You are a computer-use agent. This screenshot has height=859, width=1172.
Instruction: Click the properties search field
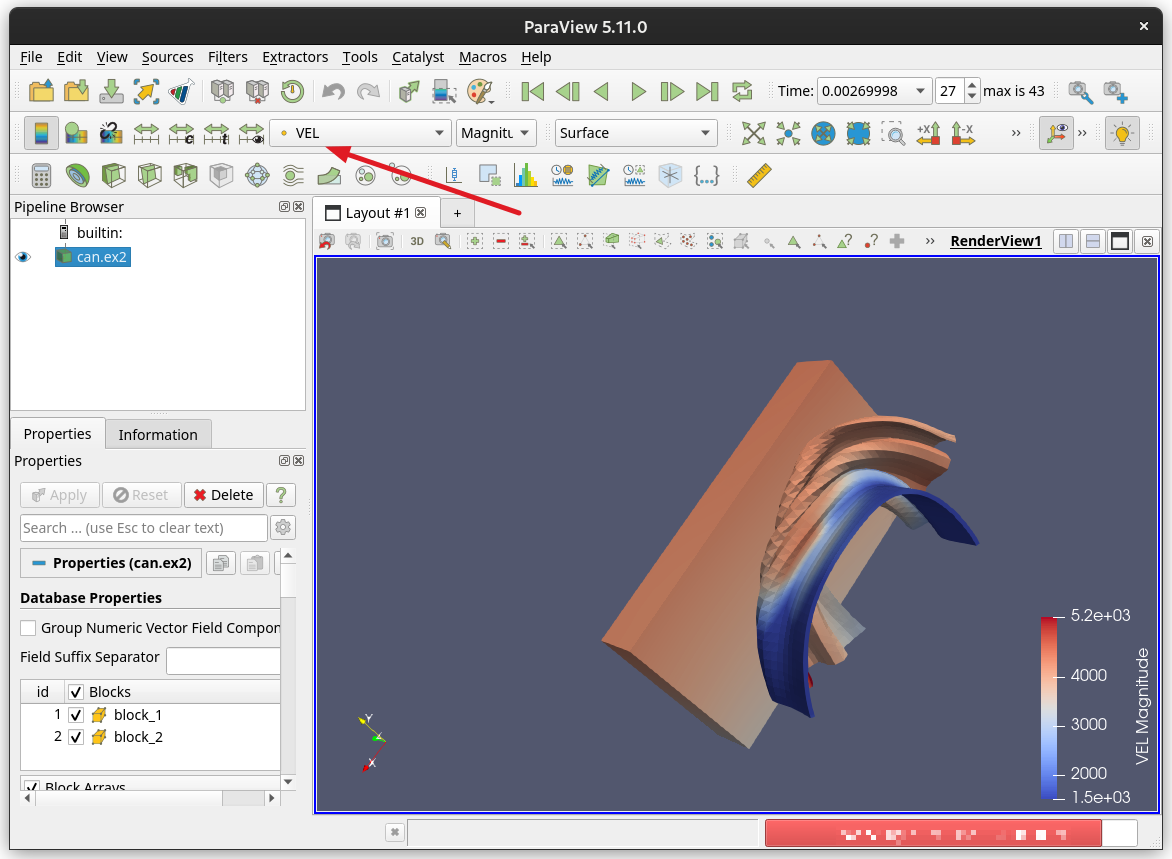144,528
